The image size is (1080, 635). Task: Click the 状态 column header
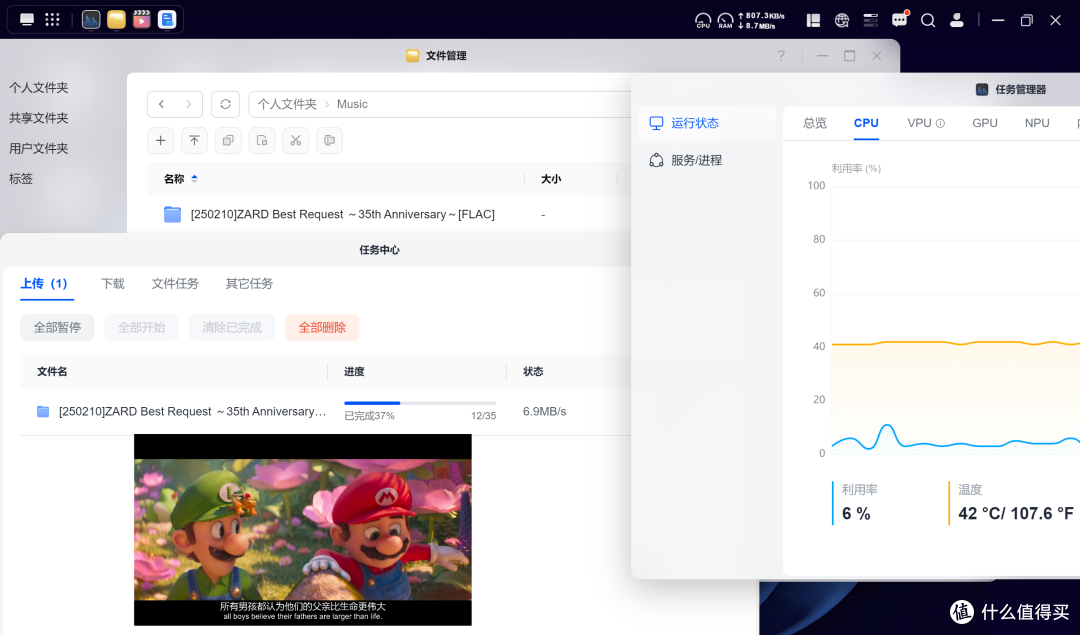[x=533, y=372]
